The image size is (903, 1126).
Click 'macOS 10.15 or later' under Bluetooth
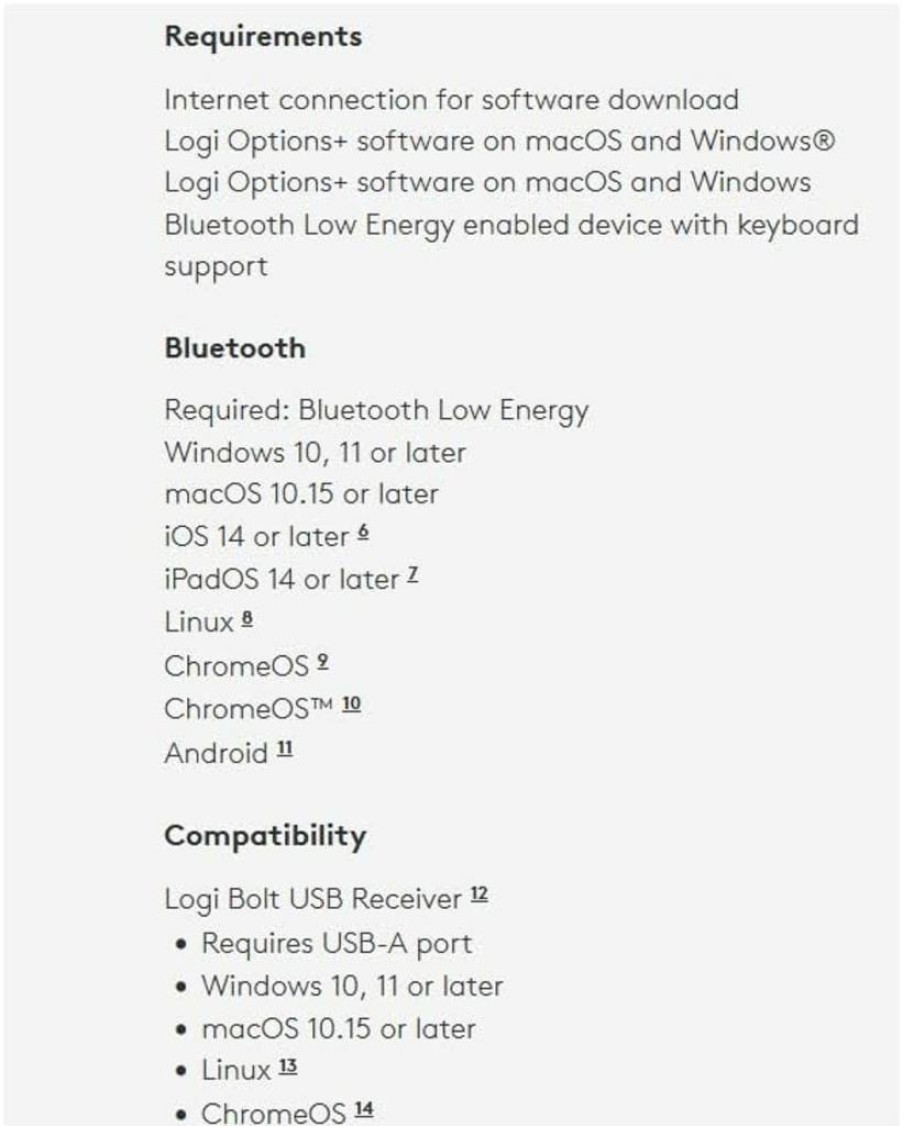[x=301, y=494]
